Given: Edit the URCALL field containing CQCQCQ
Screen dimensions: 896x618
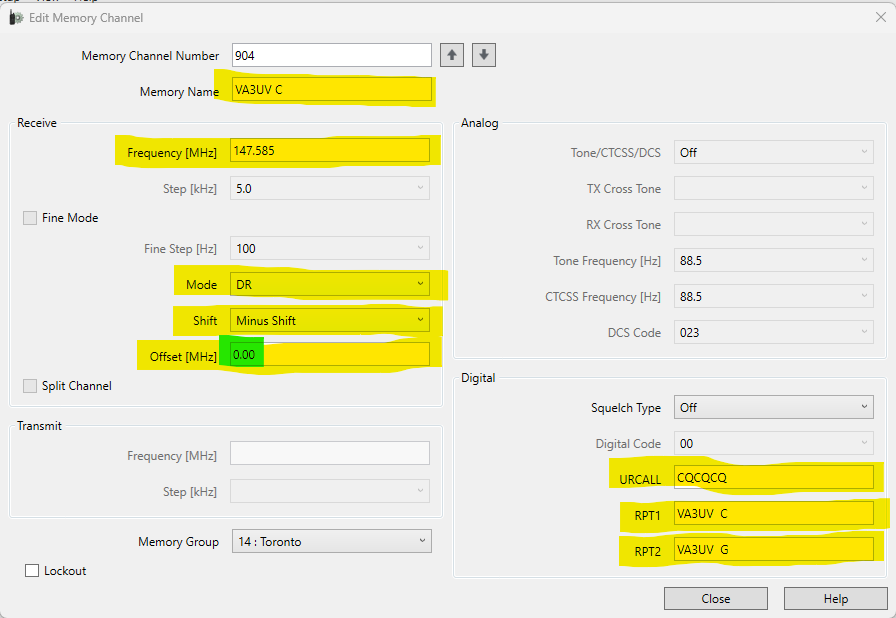Looking at the screenshot, I should (x=773, y=477).
